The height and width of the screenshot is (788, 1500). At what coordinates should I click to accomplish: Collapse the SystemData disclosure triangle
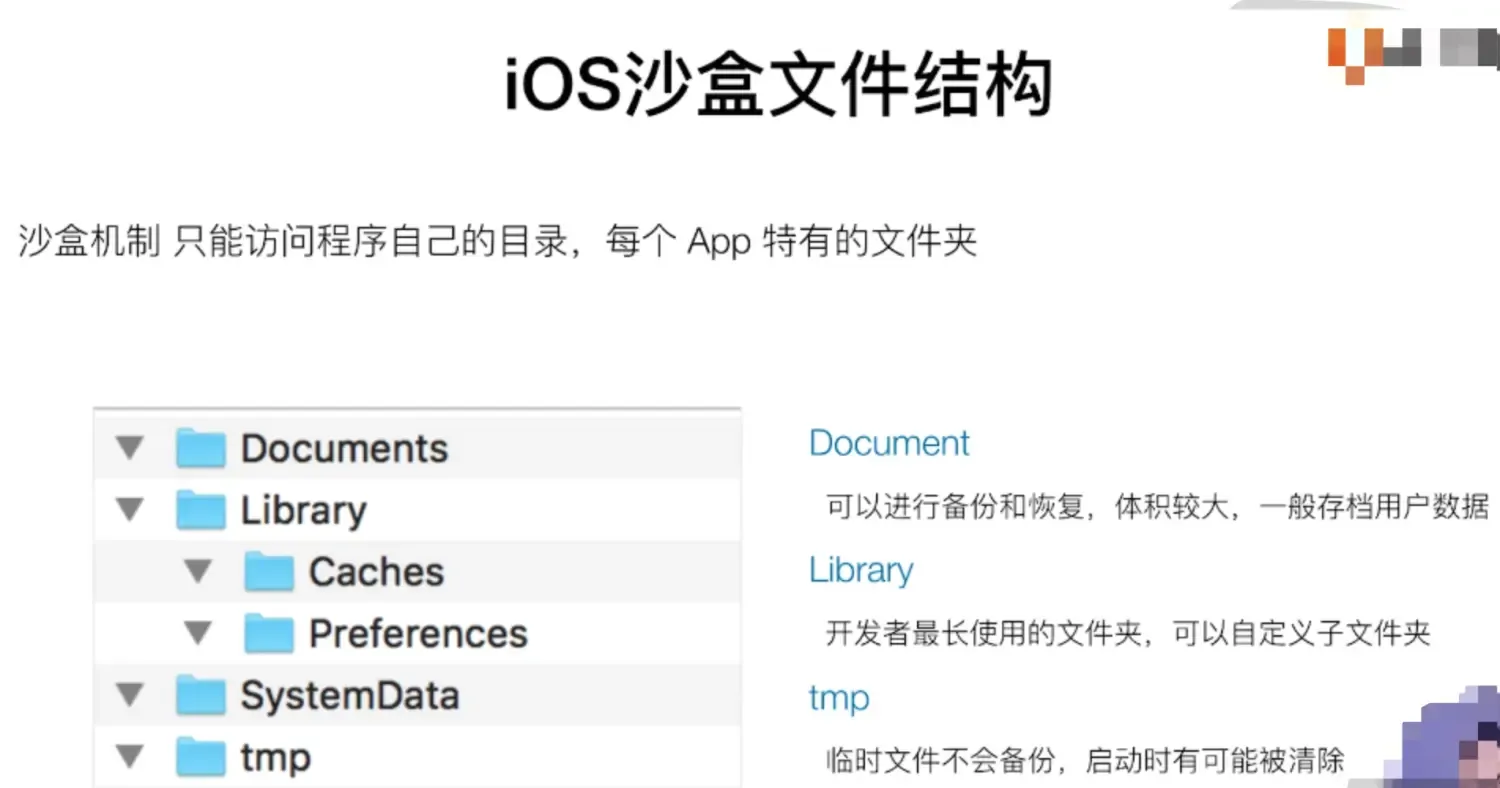130,695
